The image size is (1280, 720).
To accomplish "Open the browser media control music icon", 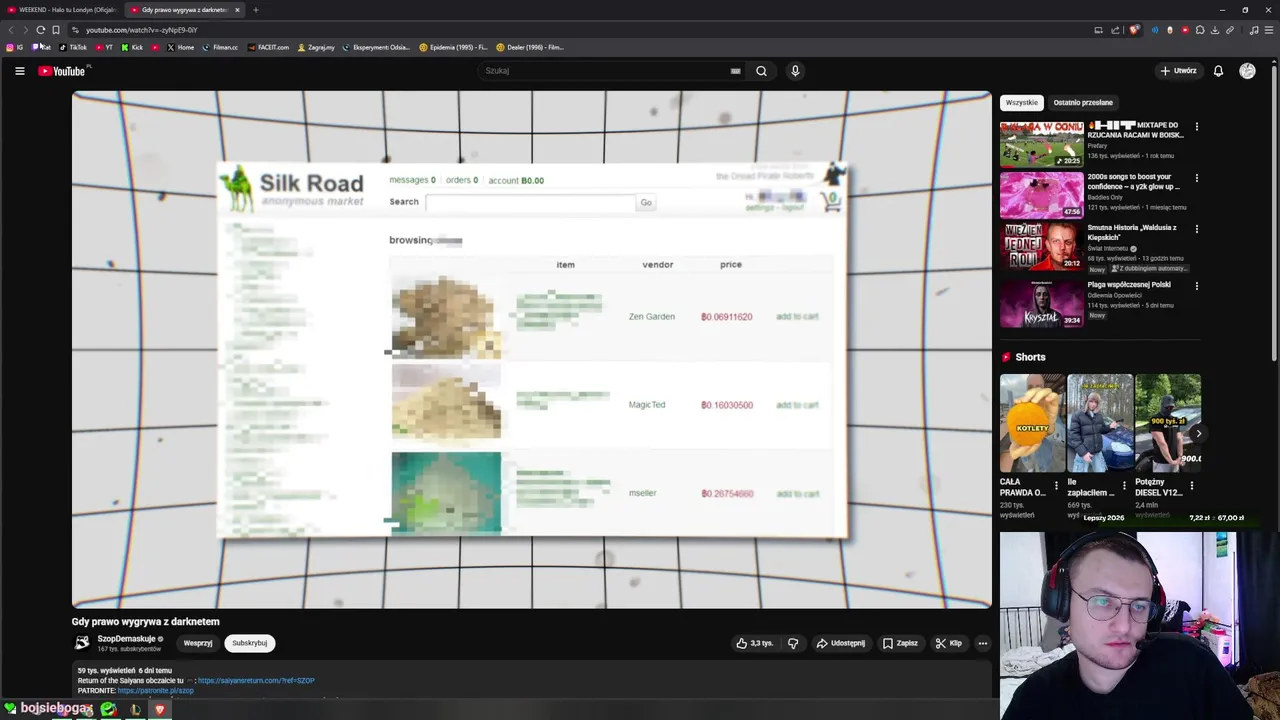I will pos(1254,30).
